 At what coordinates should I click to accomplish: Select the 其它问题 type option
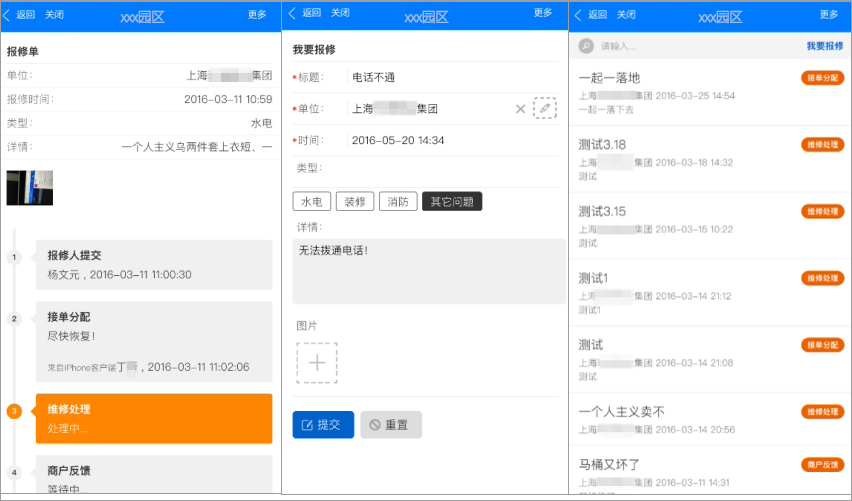click(x=452, y=202)
